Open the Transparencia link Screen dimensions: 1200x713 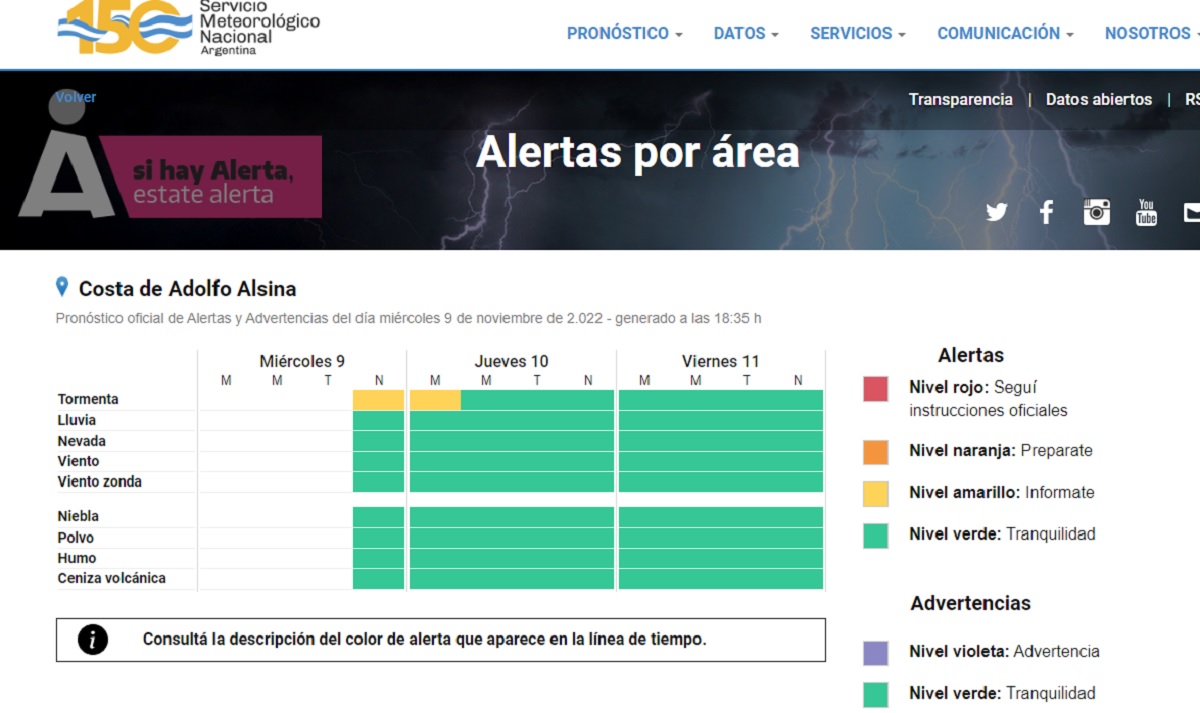click(x=960, y=99)
